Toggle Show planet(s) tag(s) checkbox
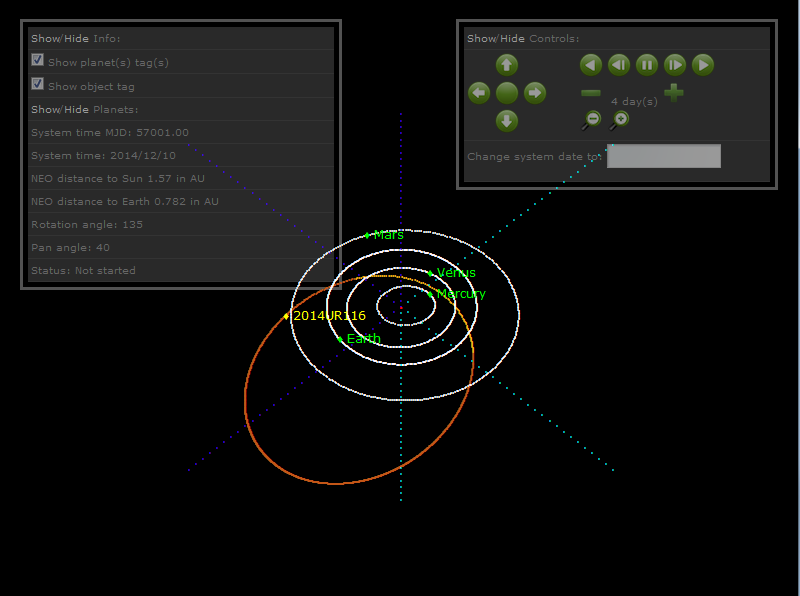 (x=37, y=60)
